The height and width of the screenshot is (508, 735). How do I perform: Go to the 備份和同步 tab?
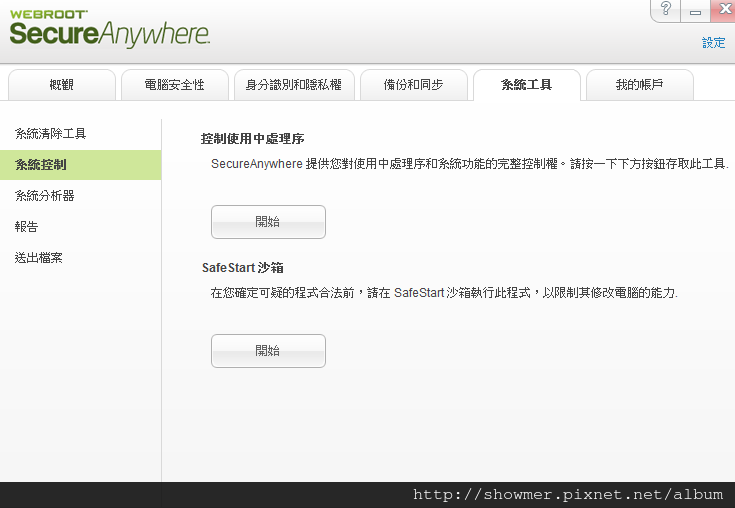click(413, 85)
